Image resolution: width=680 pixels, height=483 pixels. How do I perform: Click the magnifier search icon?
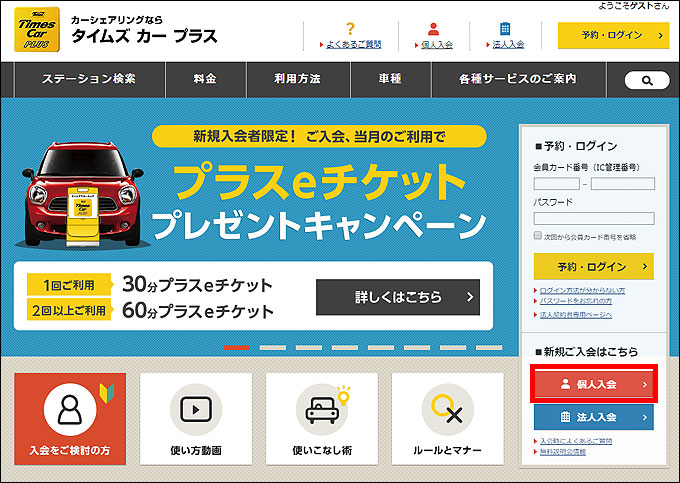[647, 80]
